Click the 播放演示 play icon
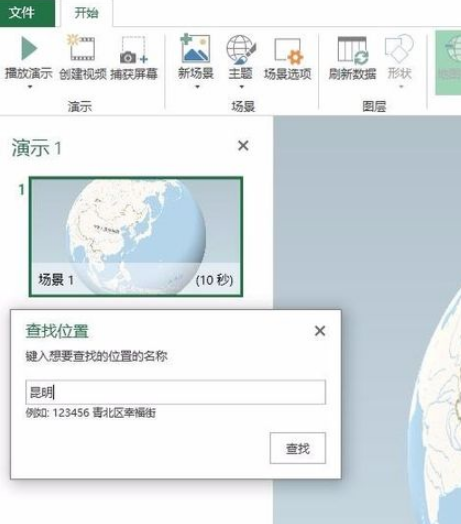461x524 pixels. [29, 49]
